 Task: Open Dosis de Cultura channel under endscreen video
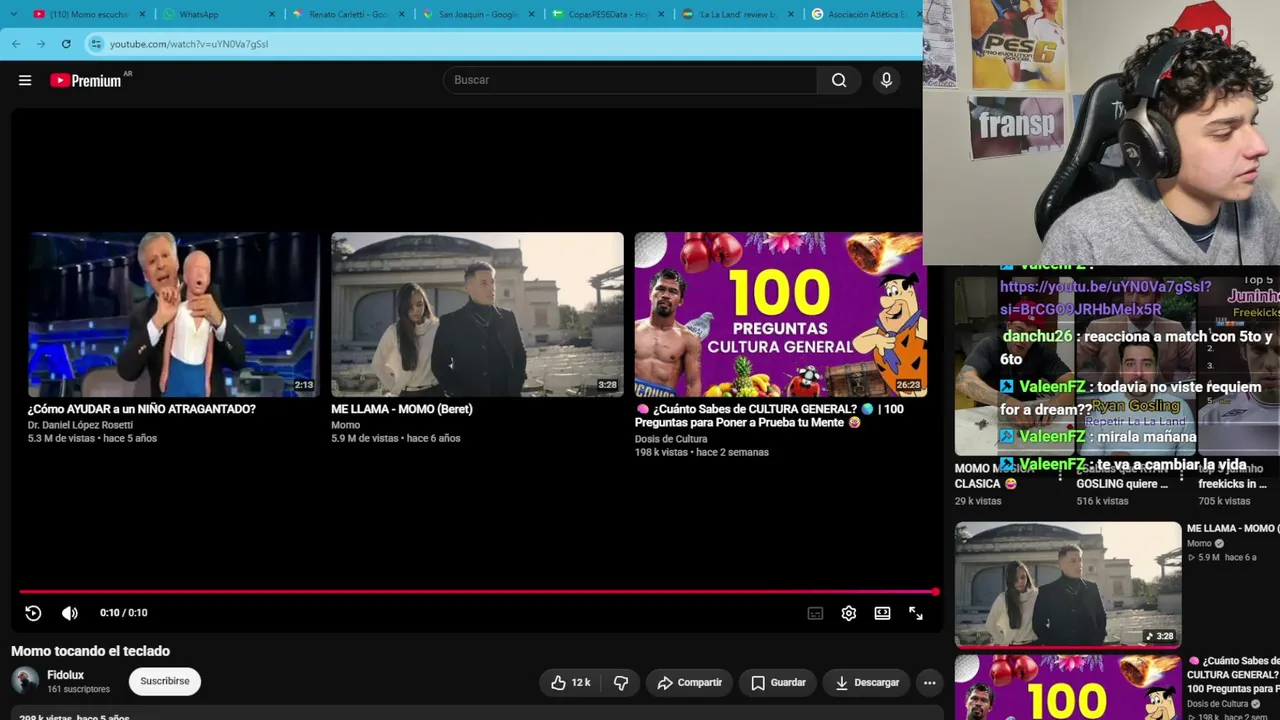[671, 439]
